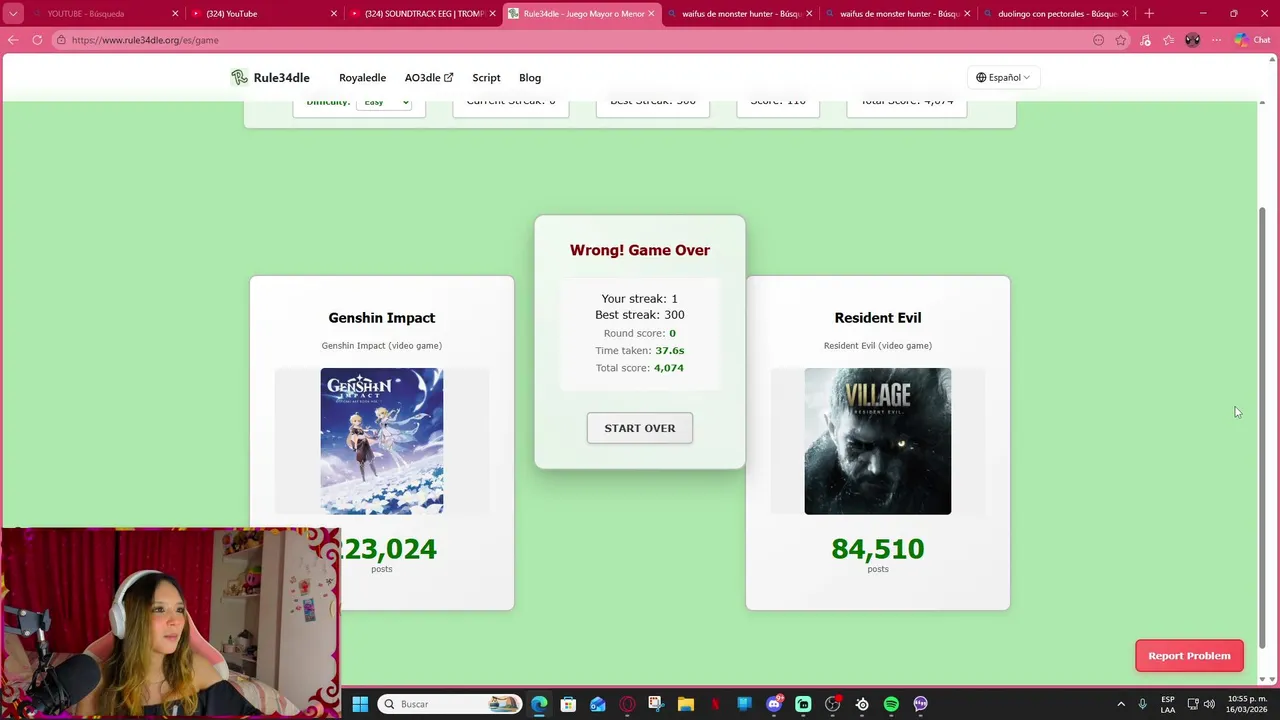Open the AO3dle external link
Viewport: 1280px width, 720px height.
click(428, 78)
